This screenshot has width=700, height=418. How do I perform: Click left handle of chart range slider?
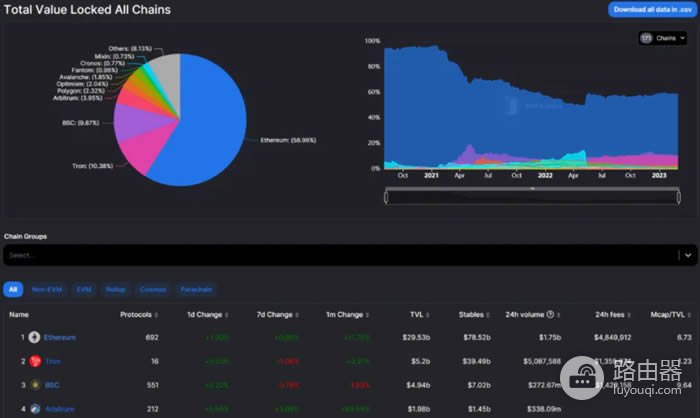pos(386,197)
